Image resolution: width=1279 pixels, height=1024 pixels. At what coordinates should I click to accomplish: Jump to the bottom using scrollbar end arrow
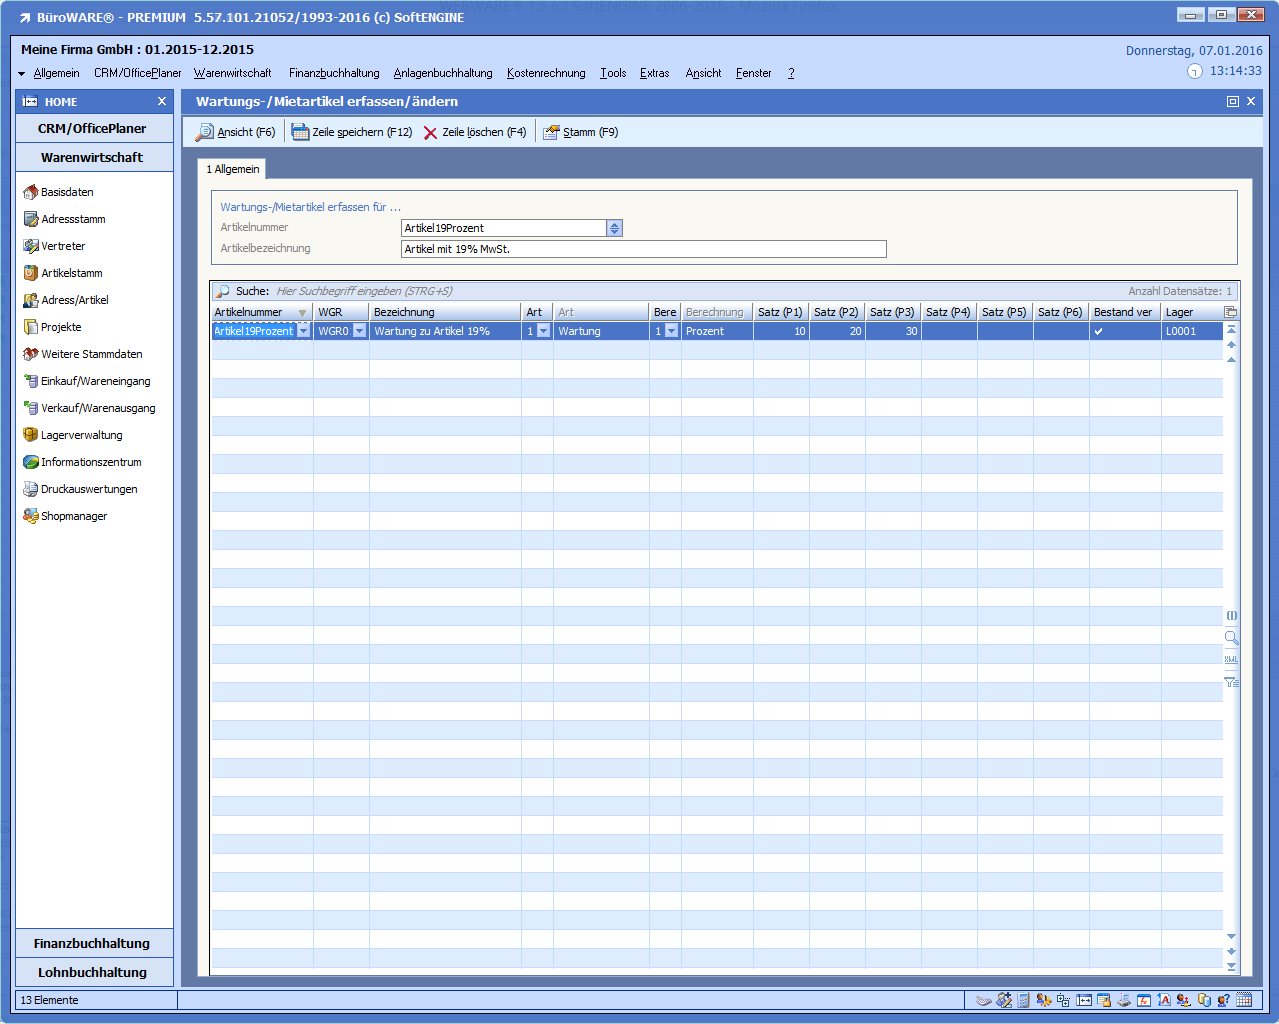1231,967
